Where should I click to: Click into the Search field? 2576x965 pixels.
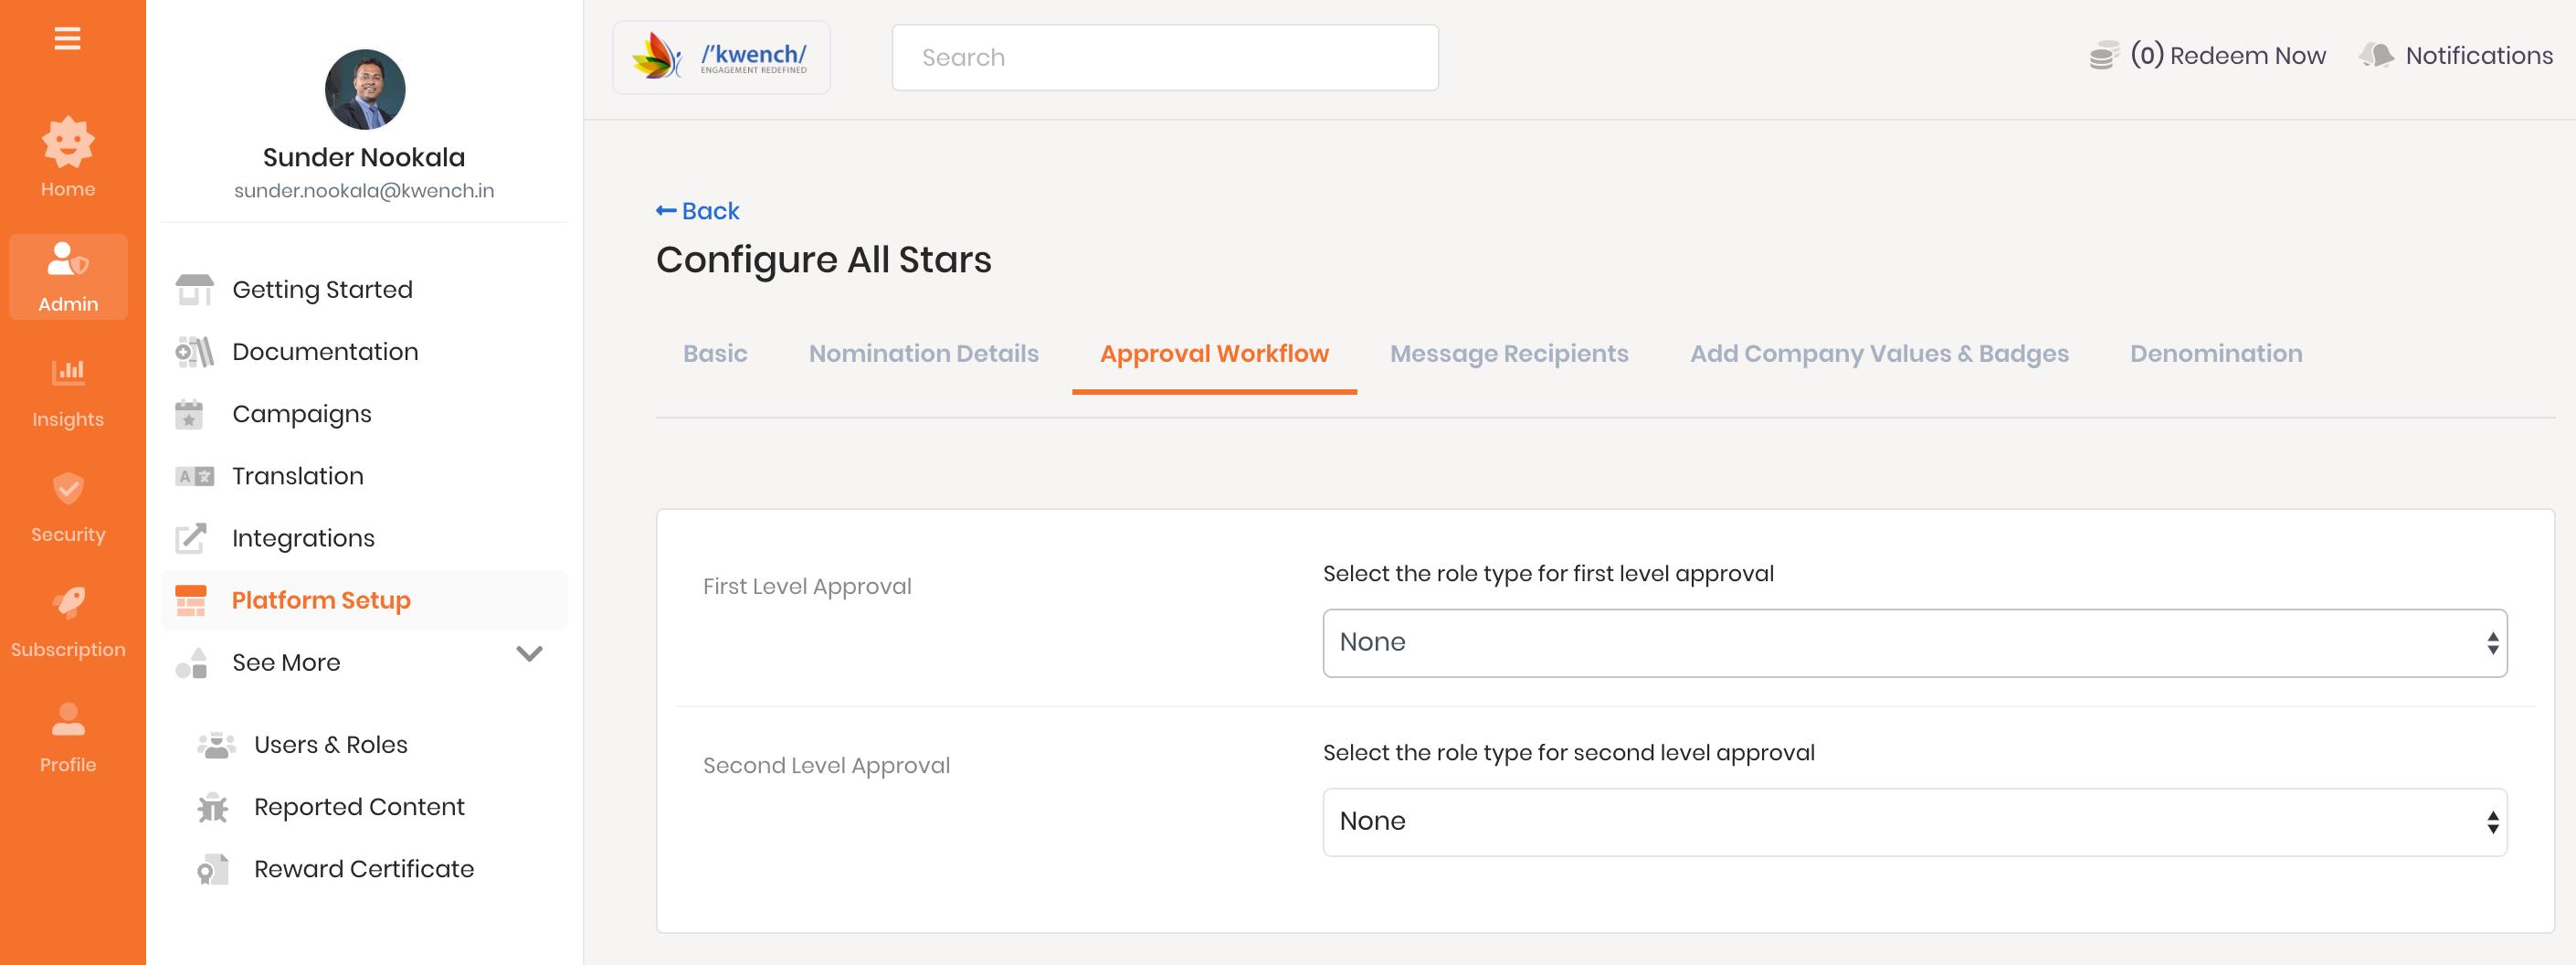(x=1164, y=57)
